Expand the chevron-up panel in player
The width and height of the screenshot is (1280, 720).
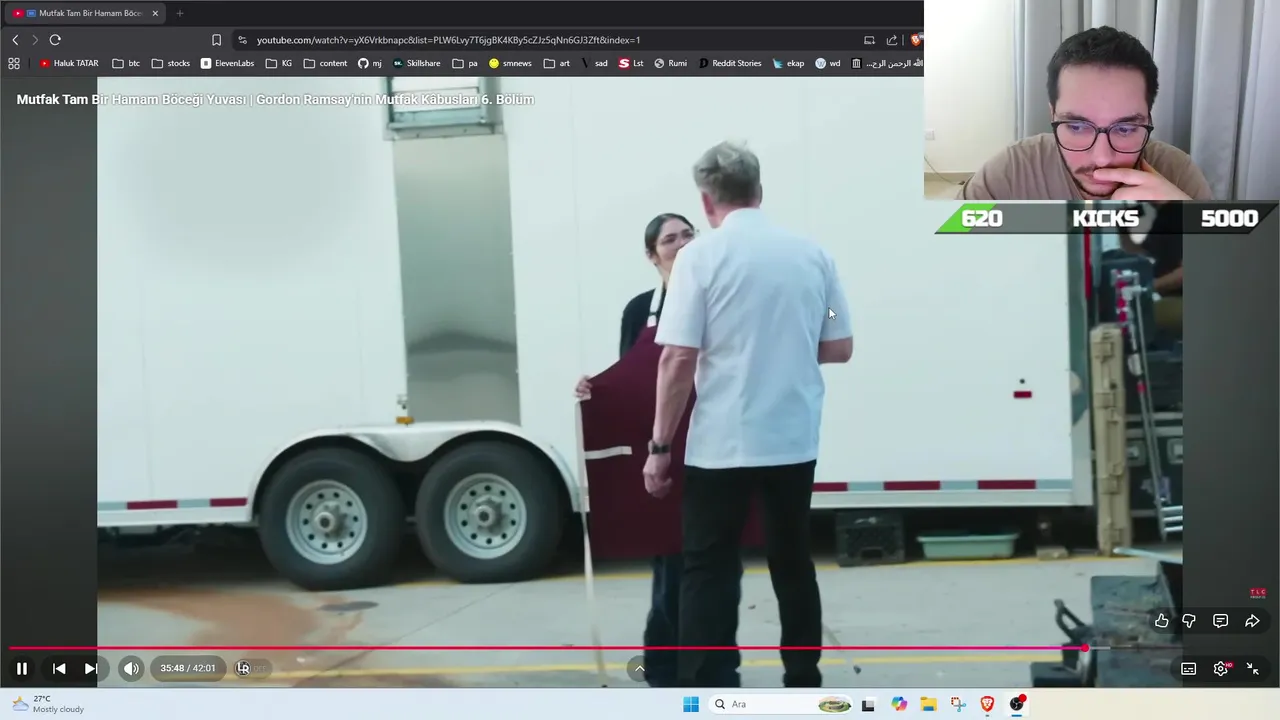(640, 668)
